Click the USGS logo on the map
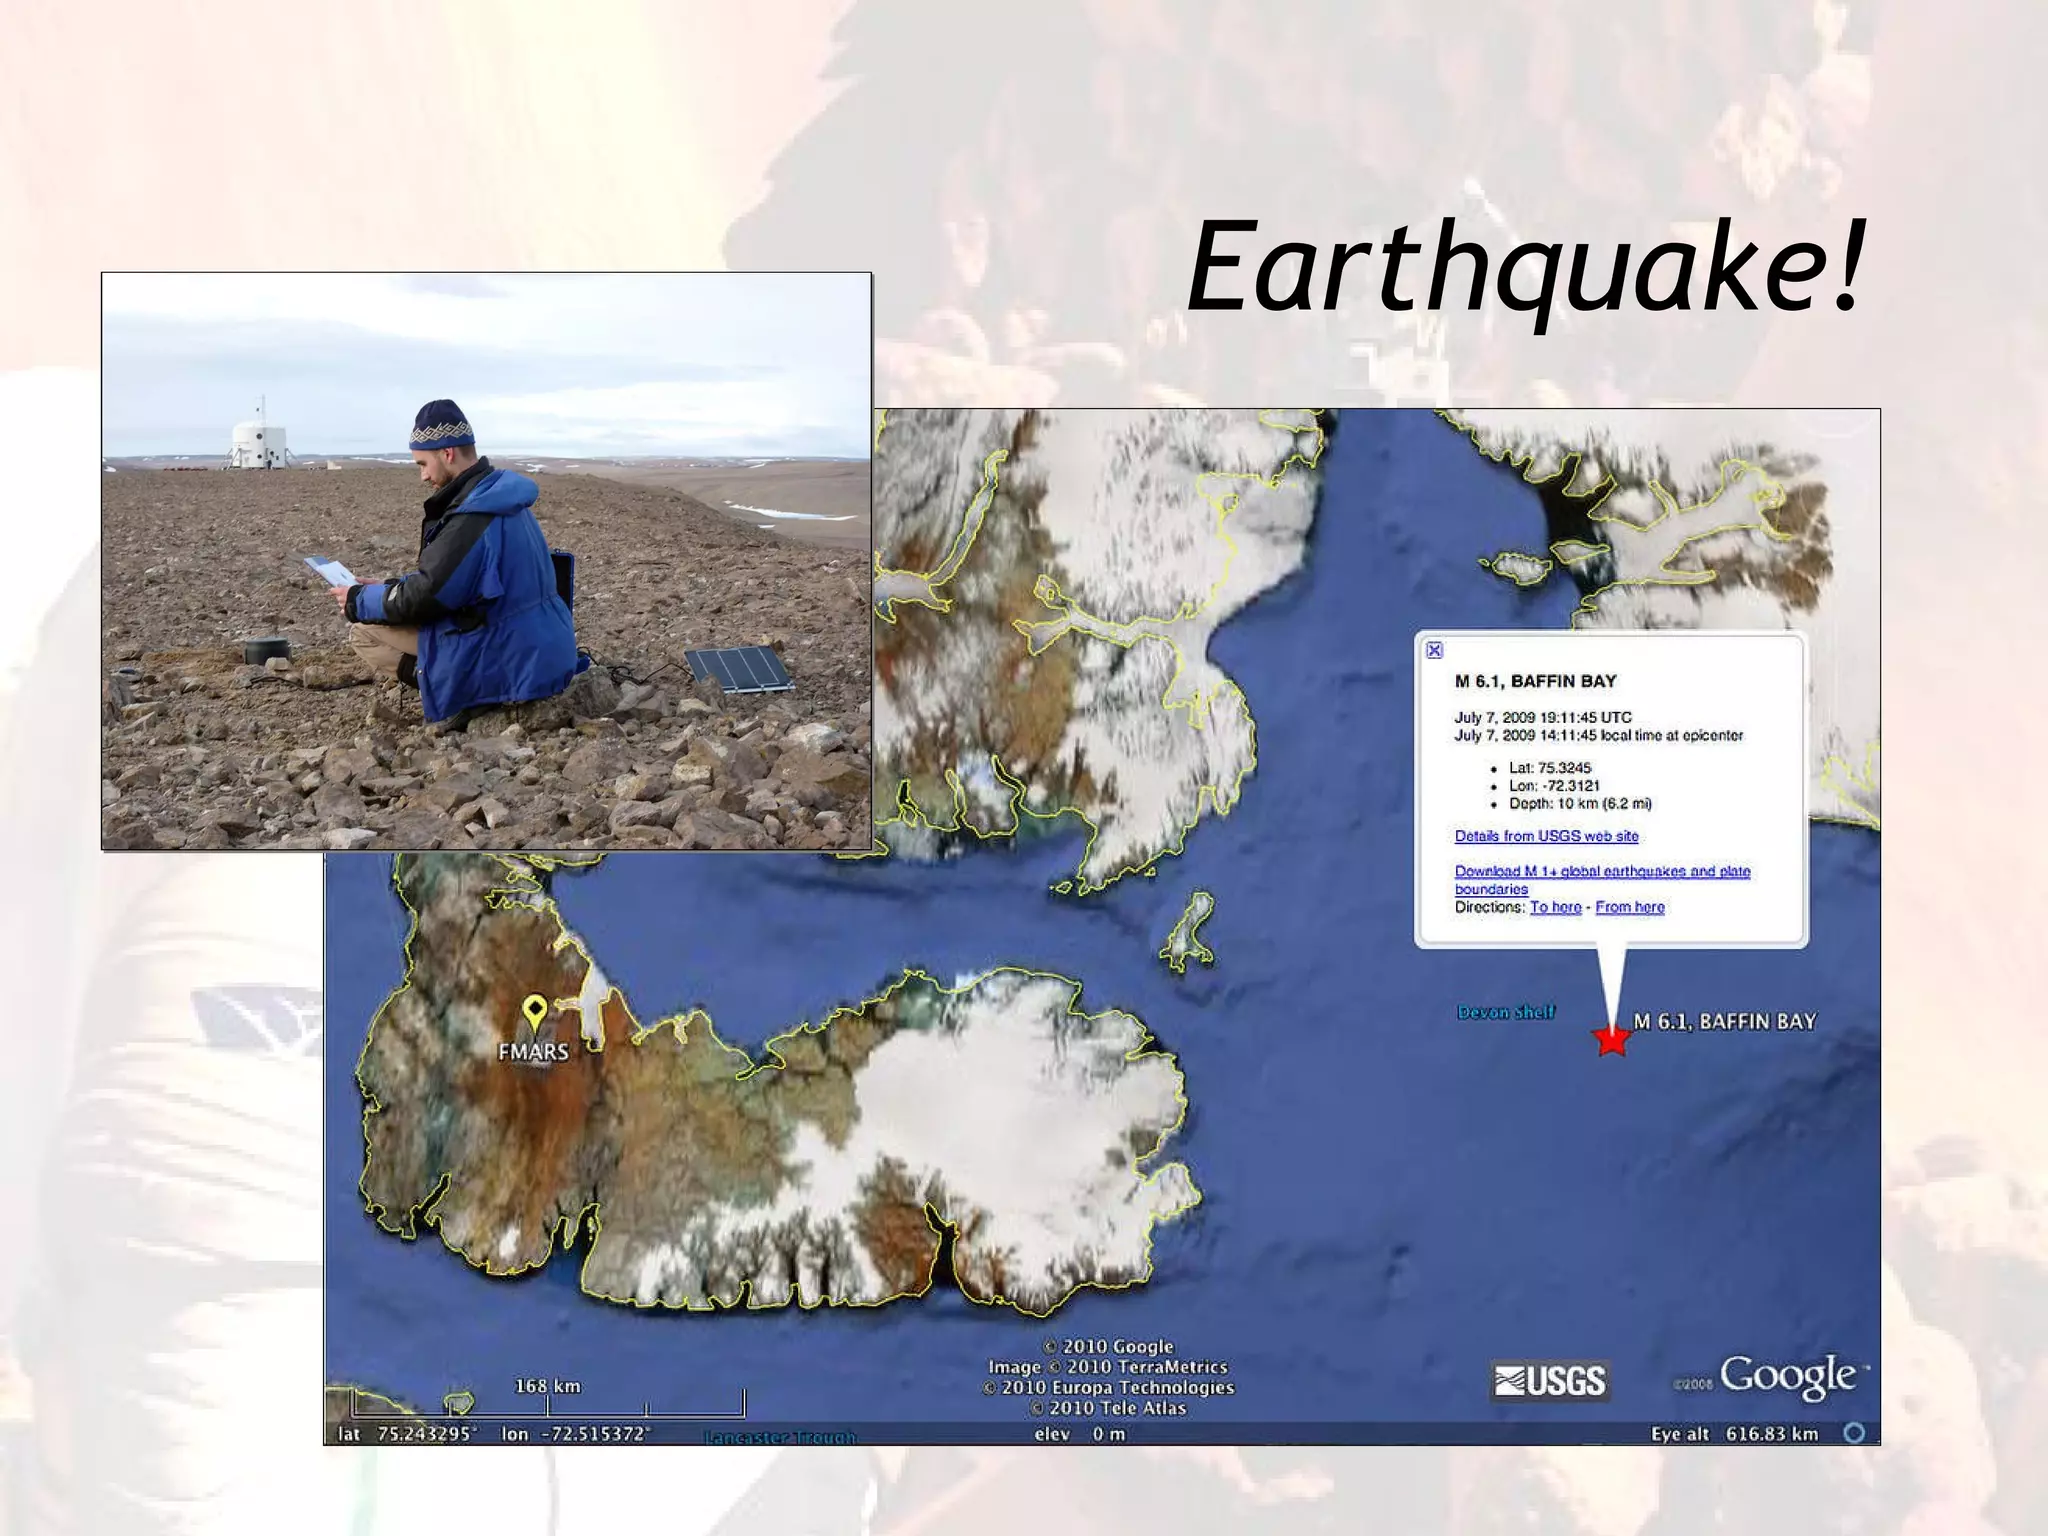Image resolution: width=2048 pixels, height=1536 pixels. (1550, 1381)
